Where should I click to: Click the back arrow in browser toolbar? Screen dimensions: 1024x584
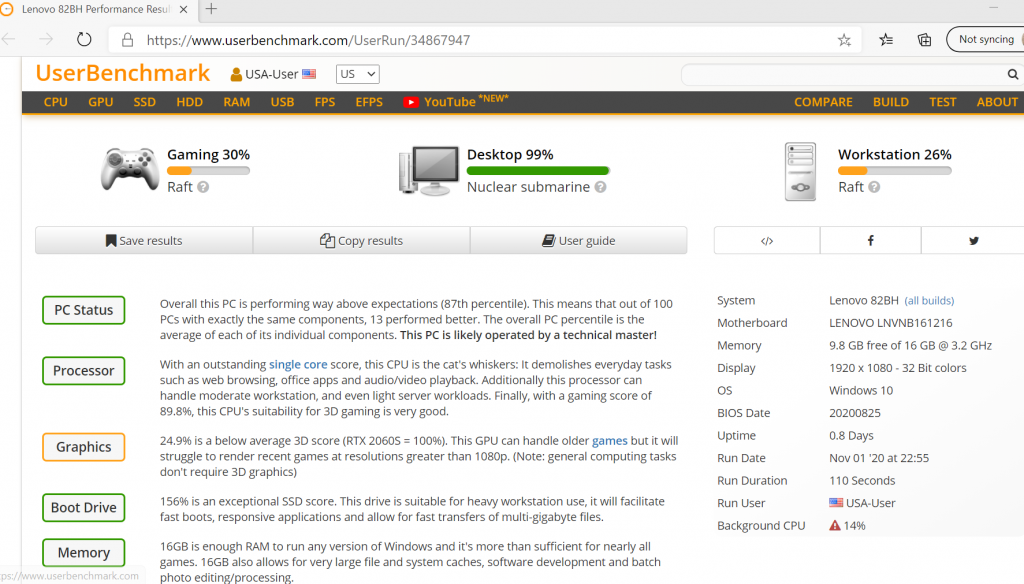pyautogui.click(x=8, y=40)
